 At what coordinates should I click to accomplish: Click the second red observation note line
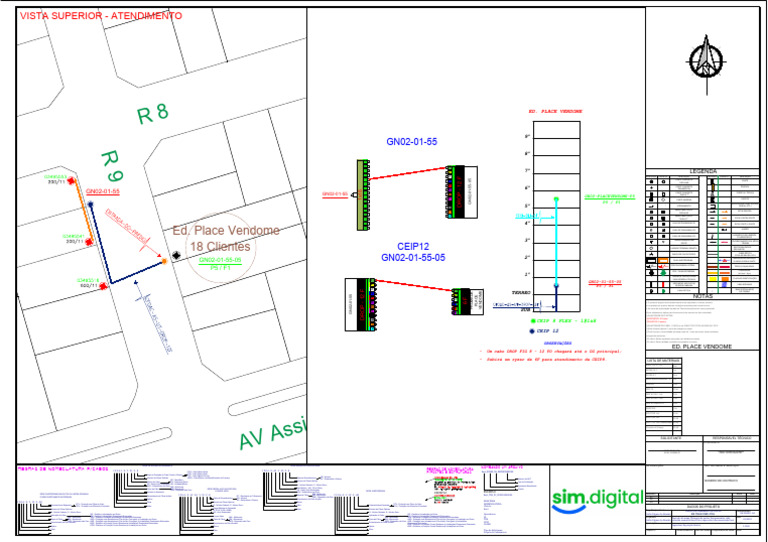pyautogui.click(x=542, y=359)
